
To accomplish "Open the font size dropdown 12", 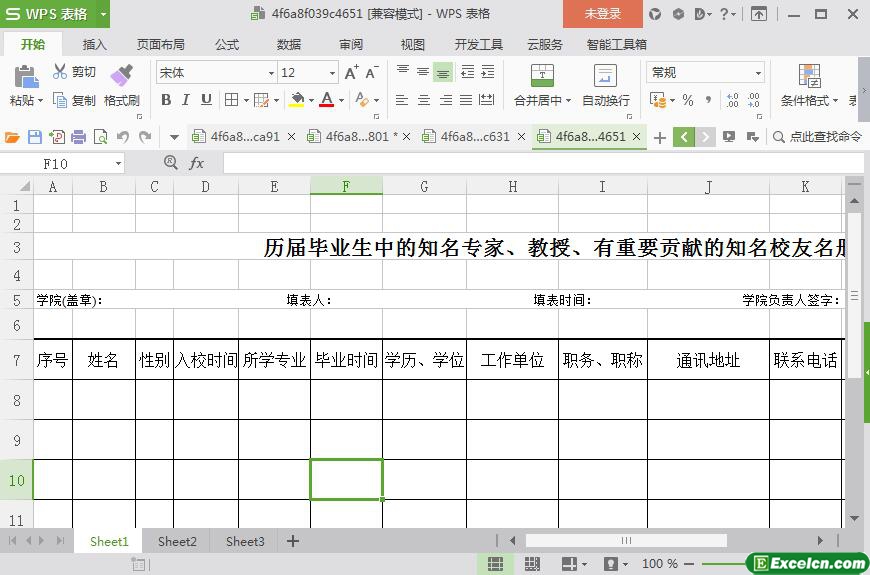I will tap(332, 73).
